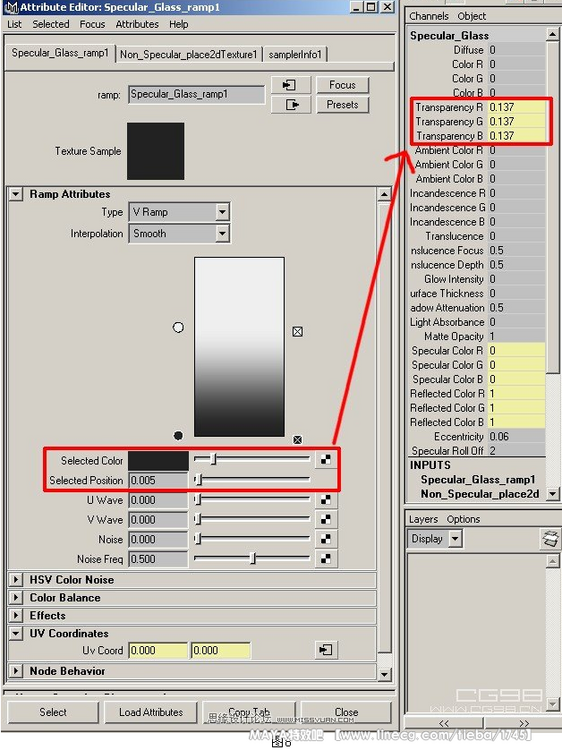562x750 pixels.
Task: Collapse the Ramp Attributes section
Action: 16,194
